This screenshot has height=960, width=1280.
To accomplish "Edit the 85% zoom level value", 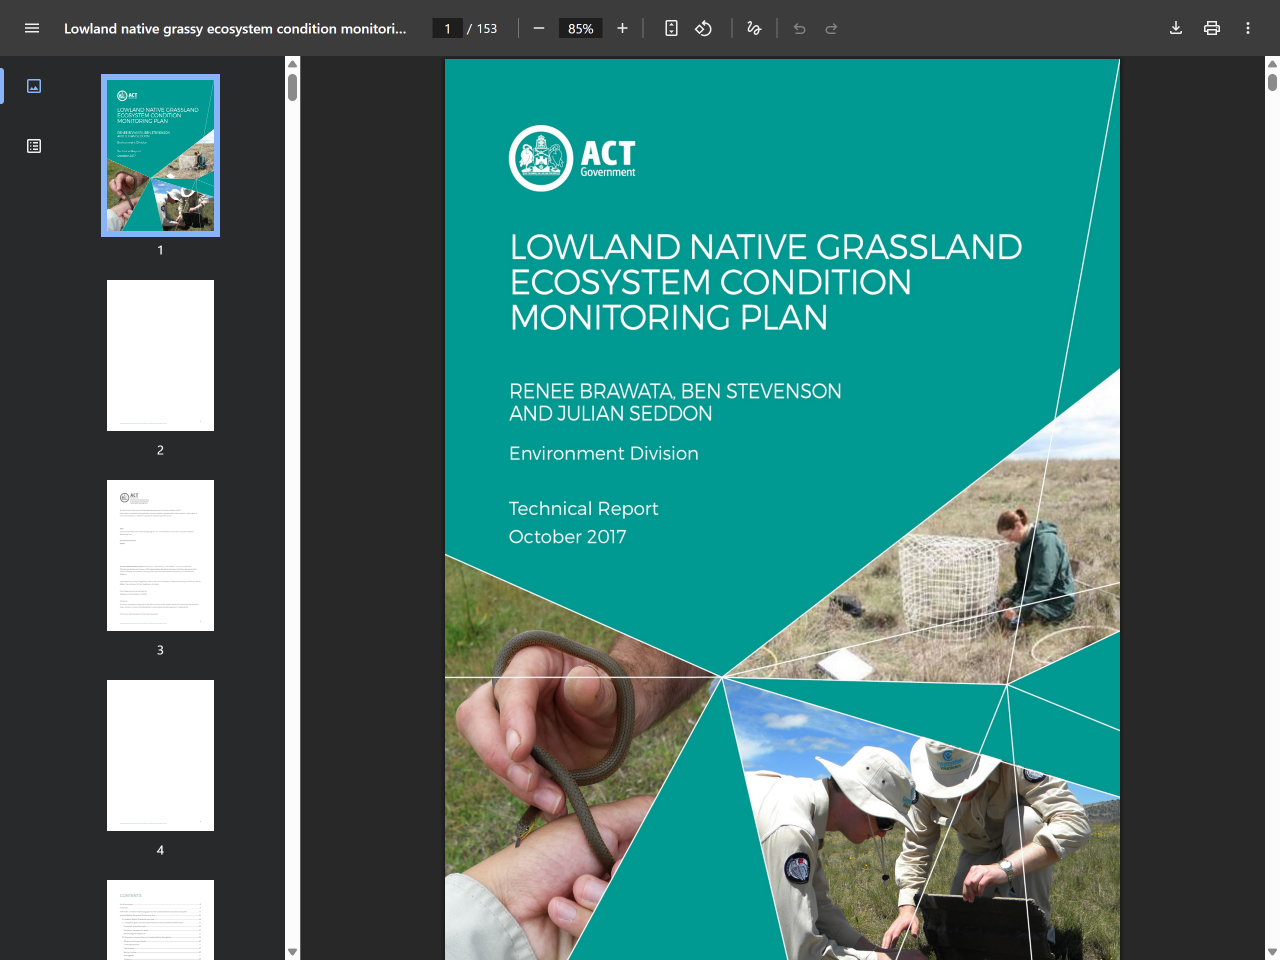I will coord(580,28).
